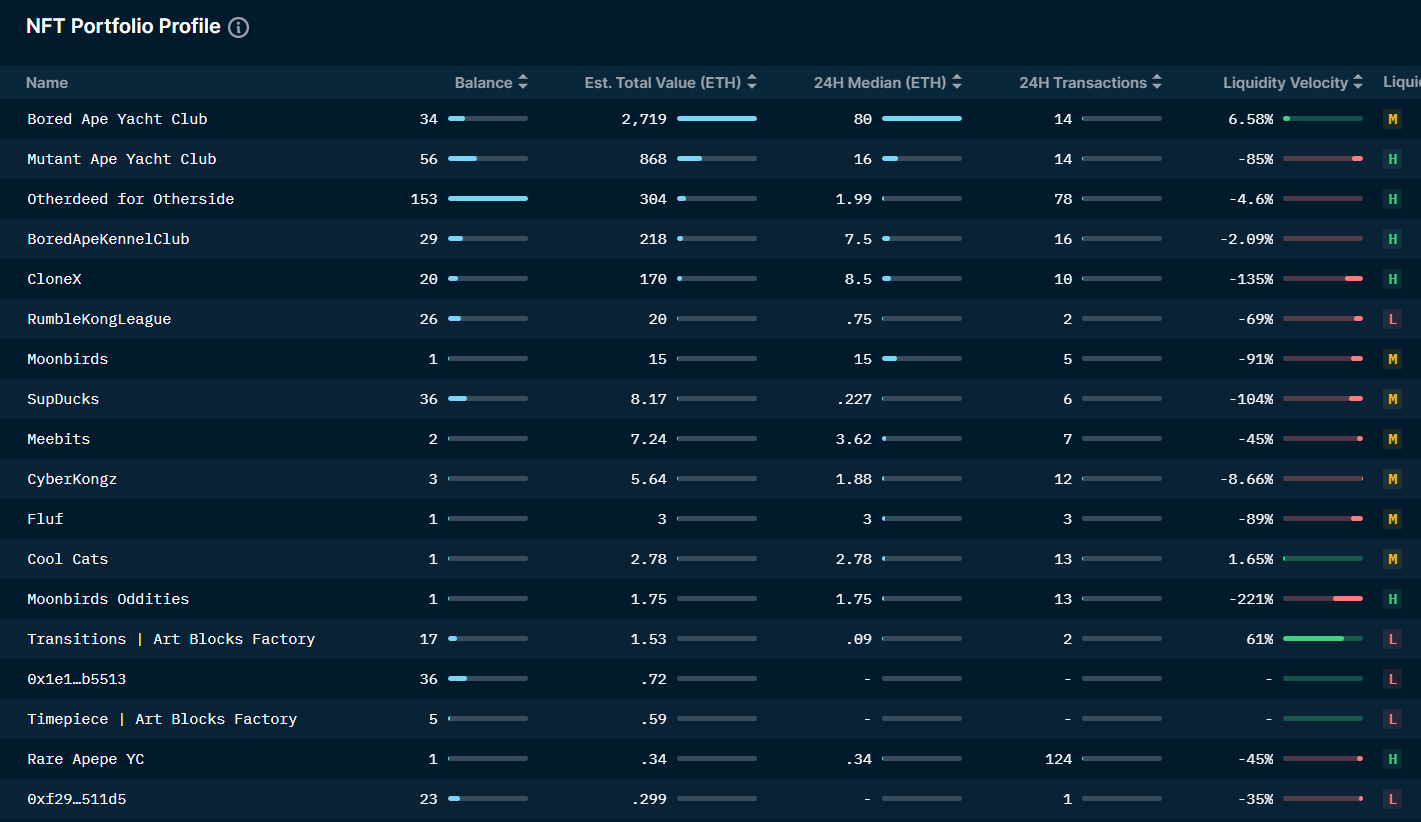Click the L badge on the 0xf29…511d5 row
Screen dimensions: 1421x822
(x=1392, y=799)
